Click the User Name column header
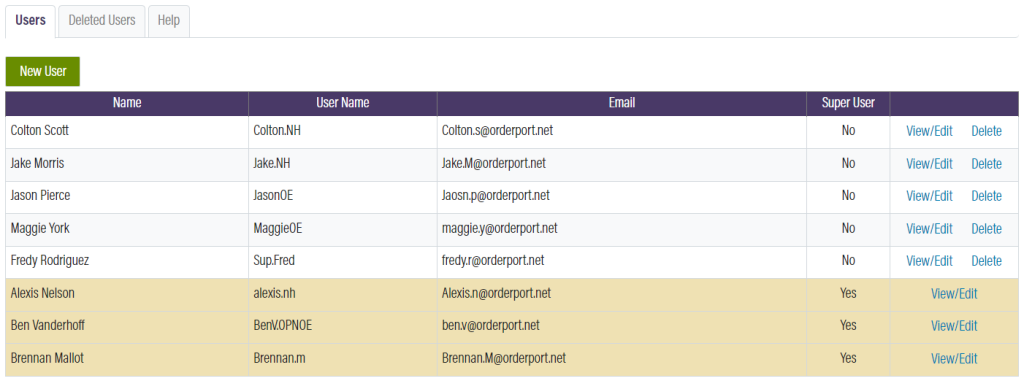This screenshot has width=1024, height=381. pyautogui.click(x=342, y=103)
